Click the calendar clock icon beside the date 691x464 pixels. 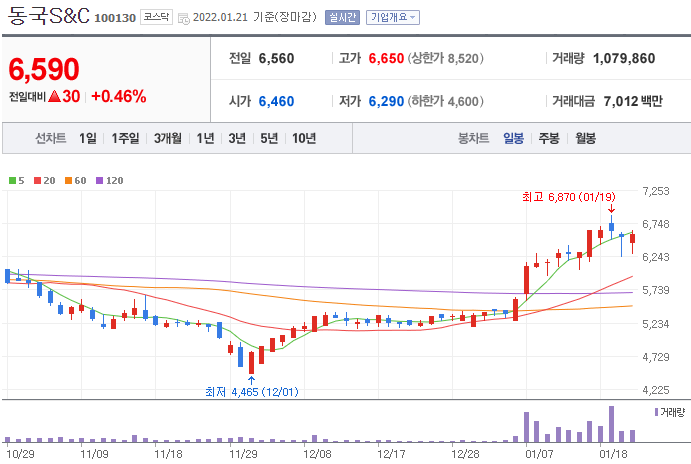tap(184, 19)
